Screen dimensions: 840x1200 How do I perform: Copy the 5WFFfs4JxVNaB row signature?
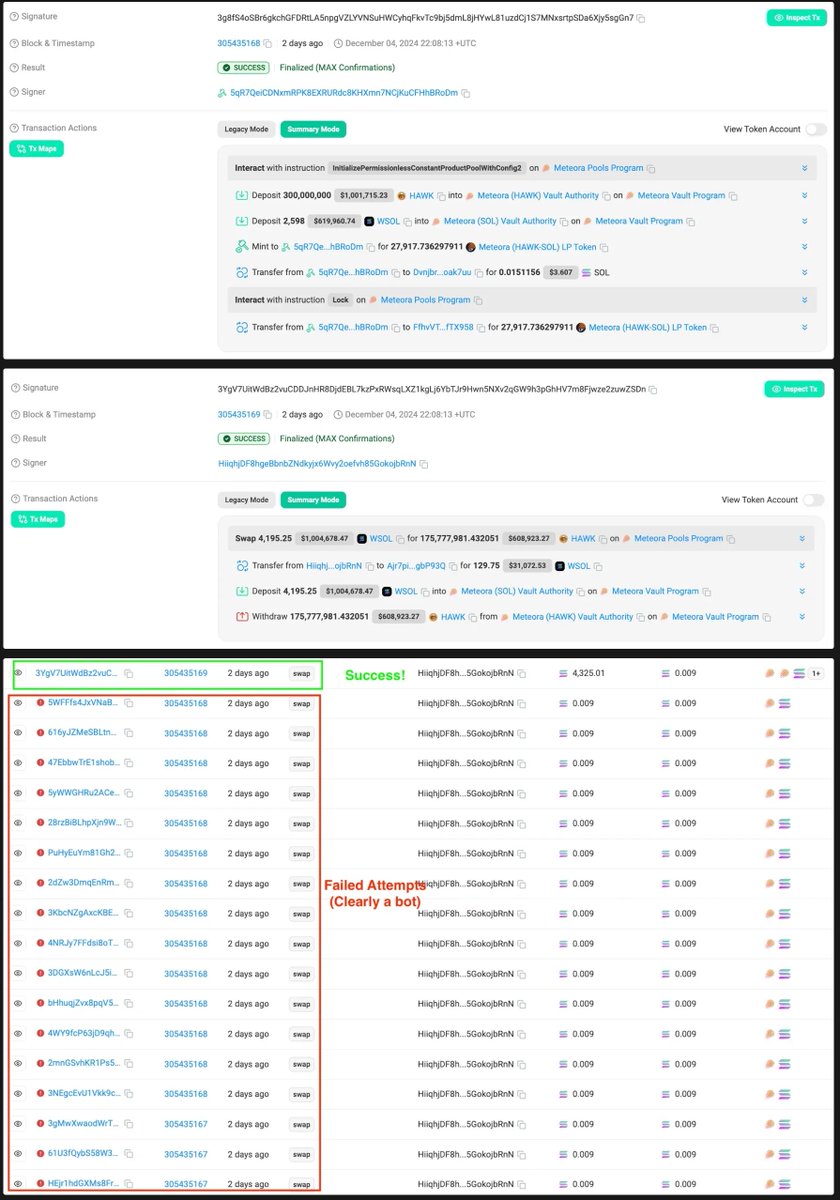tap(128, 703)
